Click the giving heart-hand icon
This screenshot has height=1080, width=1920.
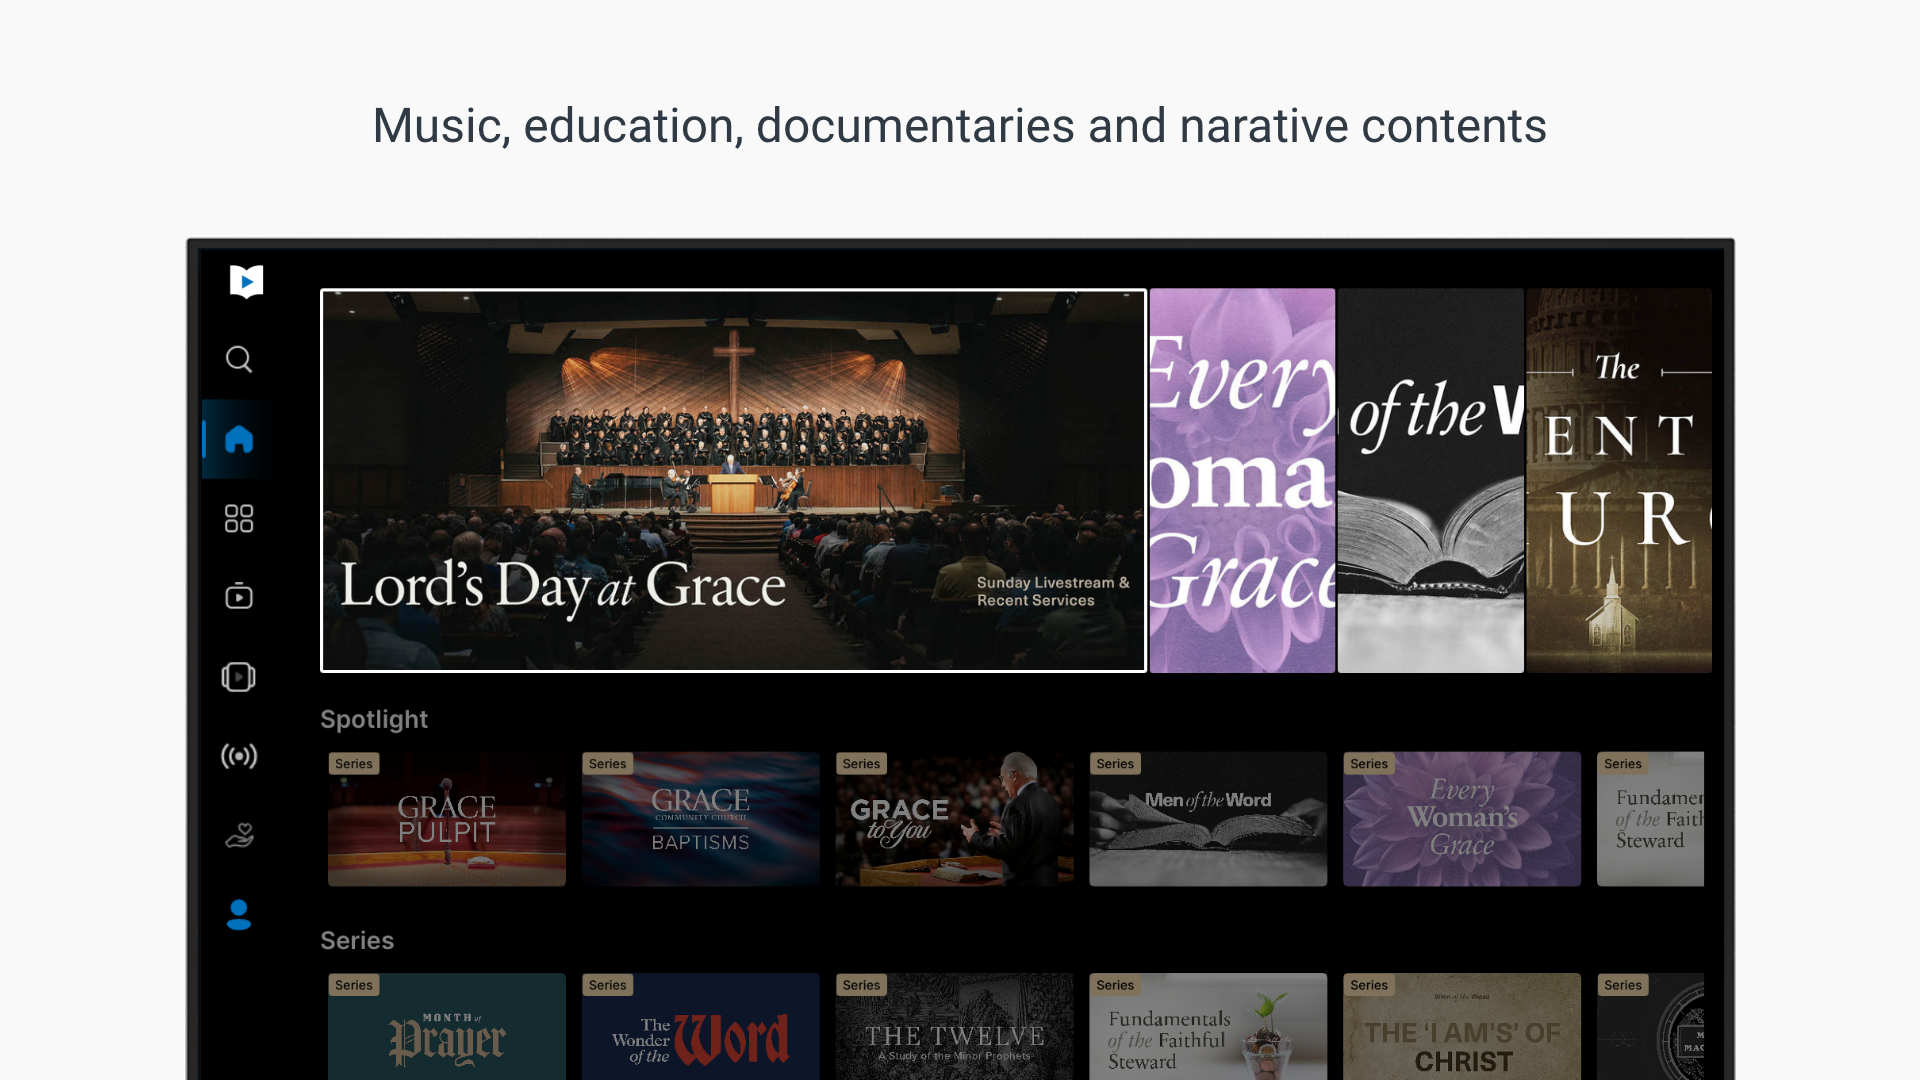tap(239, 835)
